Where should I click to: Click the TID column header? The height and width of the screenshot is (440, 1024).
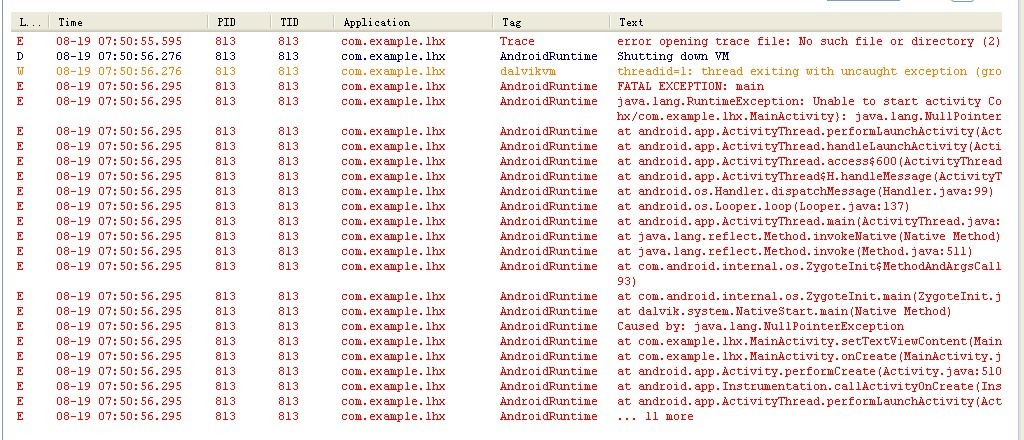pyautogui.click(x=302, y=22)
